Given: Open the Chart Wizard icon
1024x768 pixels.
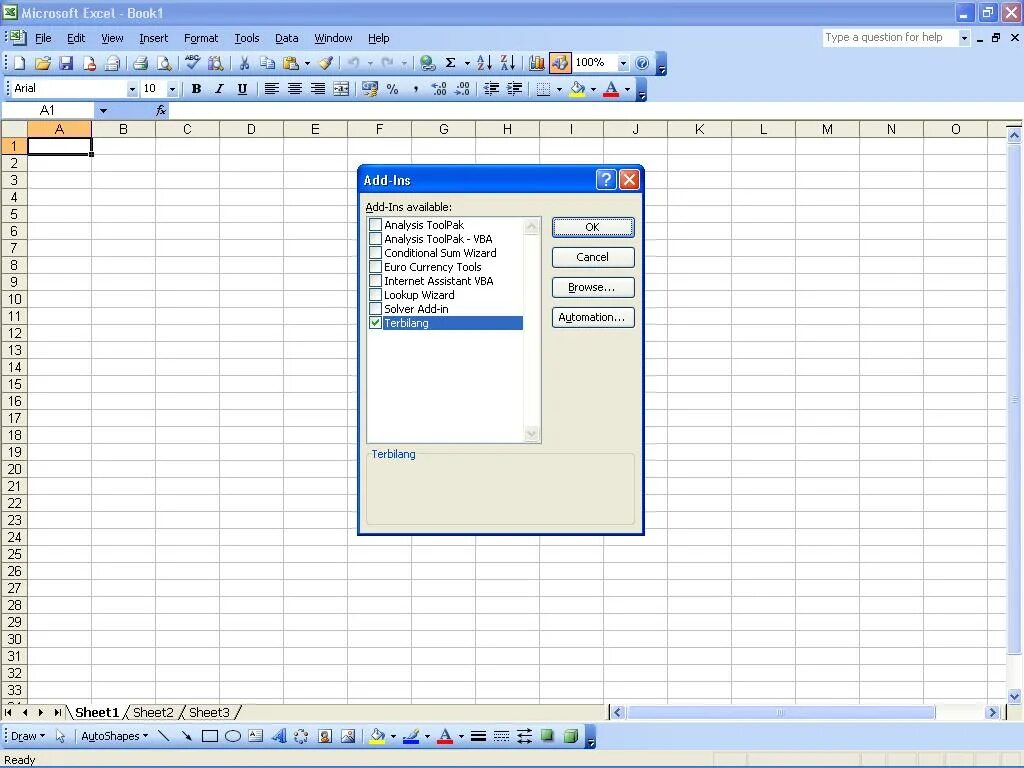Looking at the screenshot, I should click(x=537, y=63).
